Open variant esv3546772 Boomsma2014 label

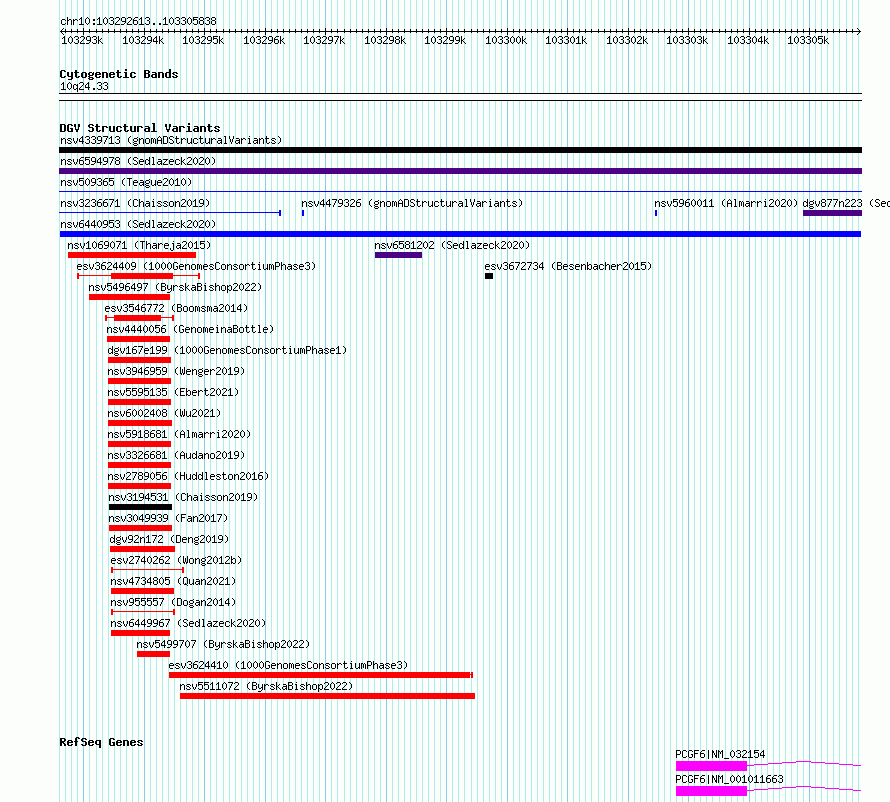(x=176, y=308)
